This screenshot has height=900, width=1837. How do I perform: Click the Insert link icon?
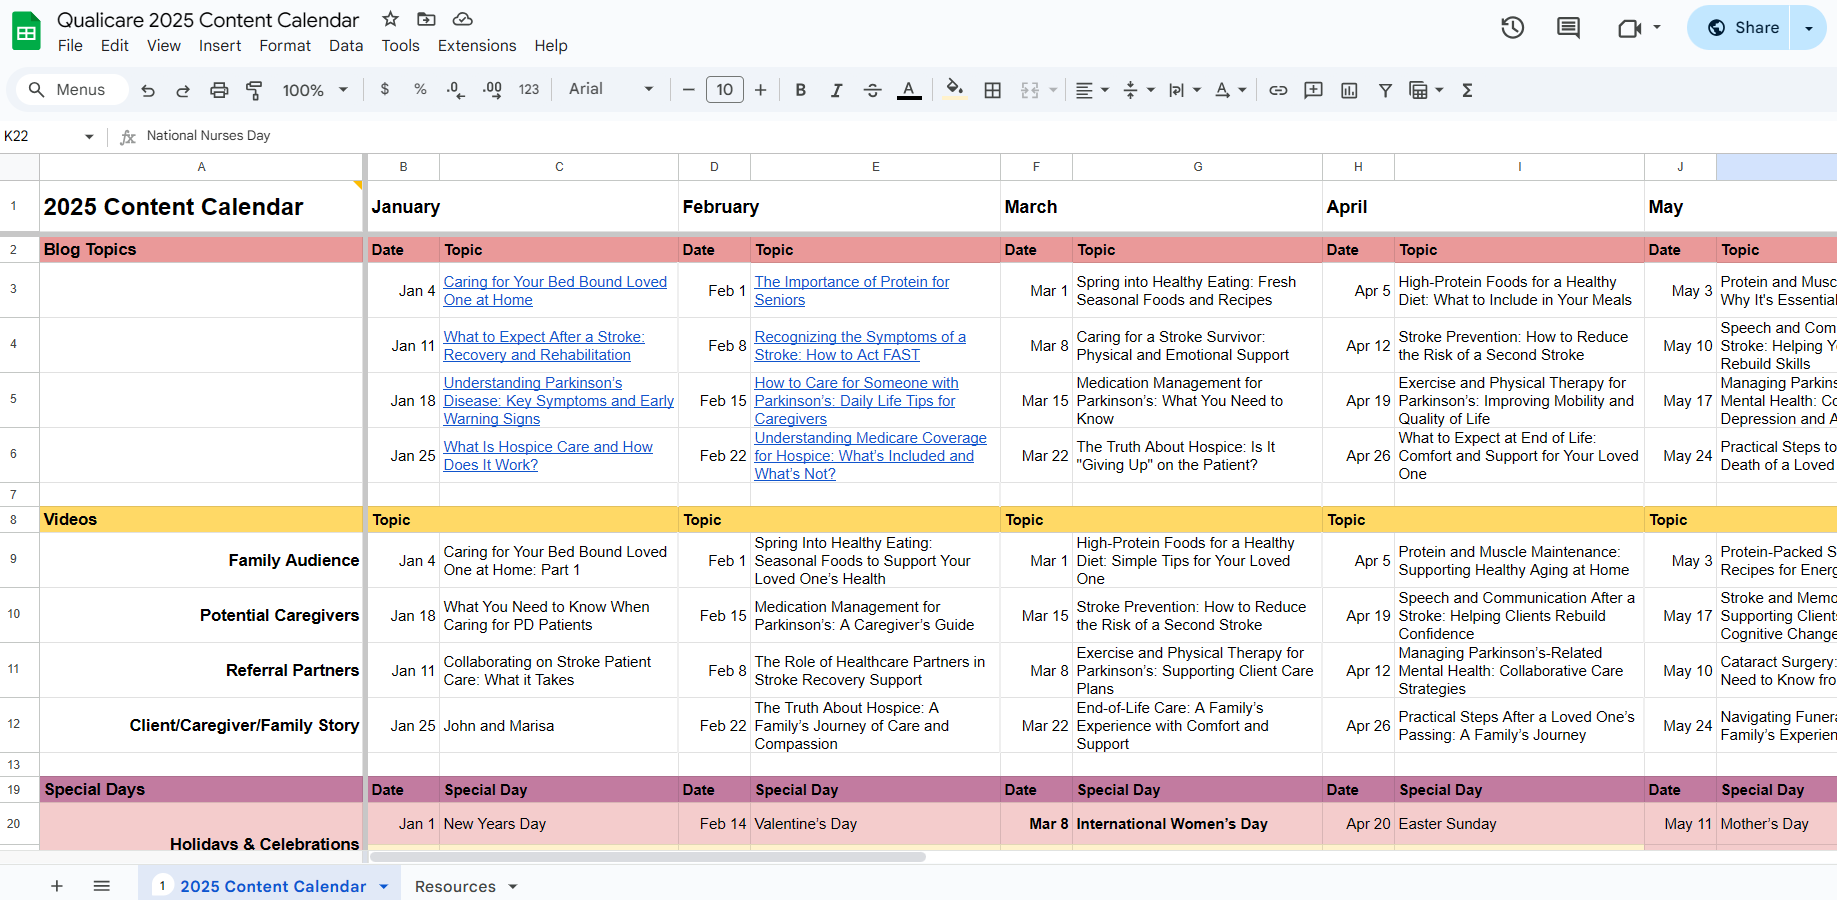click(1278, 90)
